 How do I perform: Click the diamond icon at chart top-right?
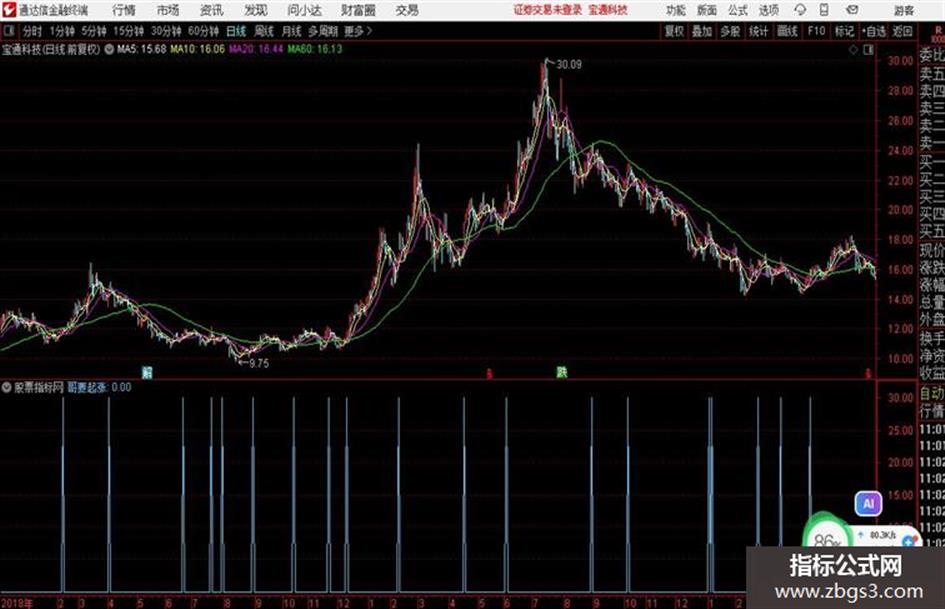pos(853,50)
